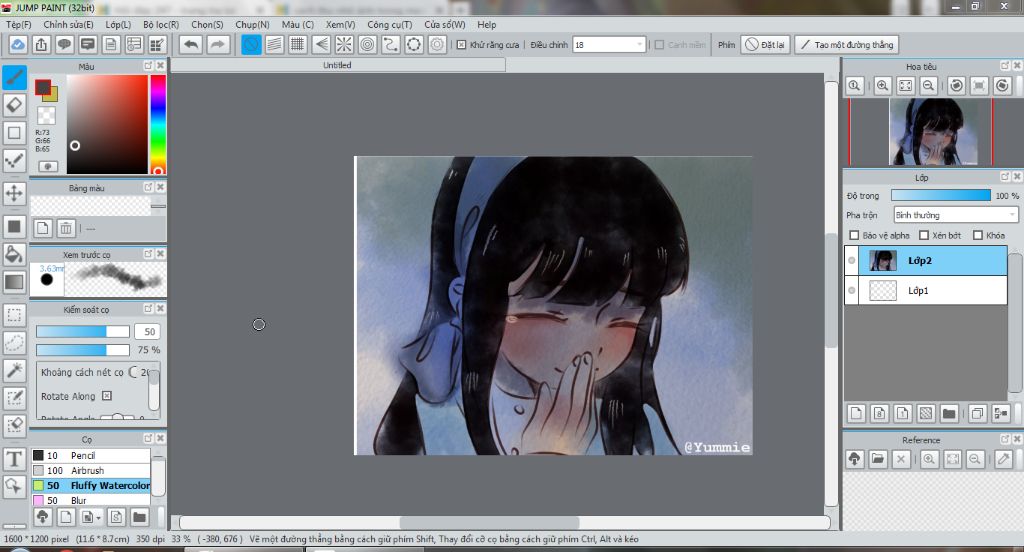Zoom out on the navigator panel
The height and width of the screenshot is (552, 1024).
[928, 86]
